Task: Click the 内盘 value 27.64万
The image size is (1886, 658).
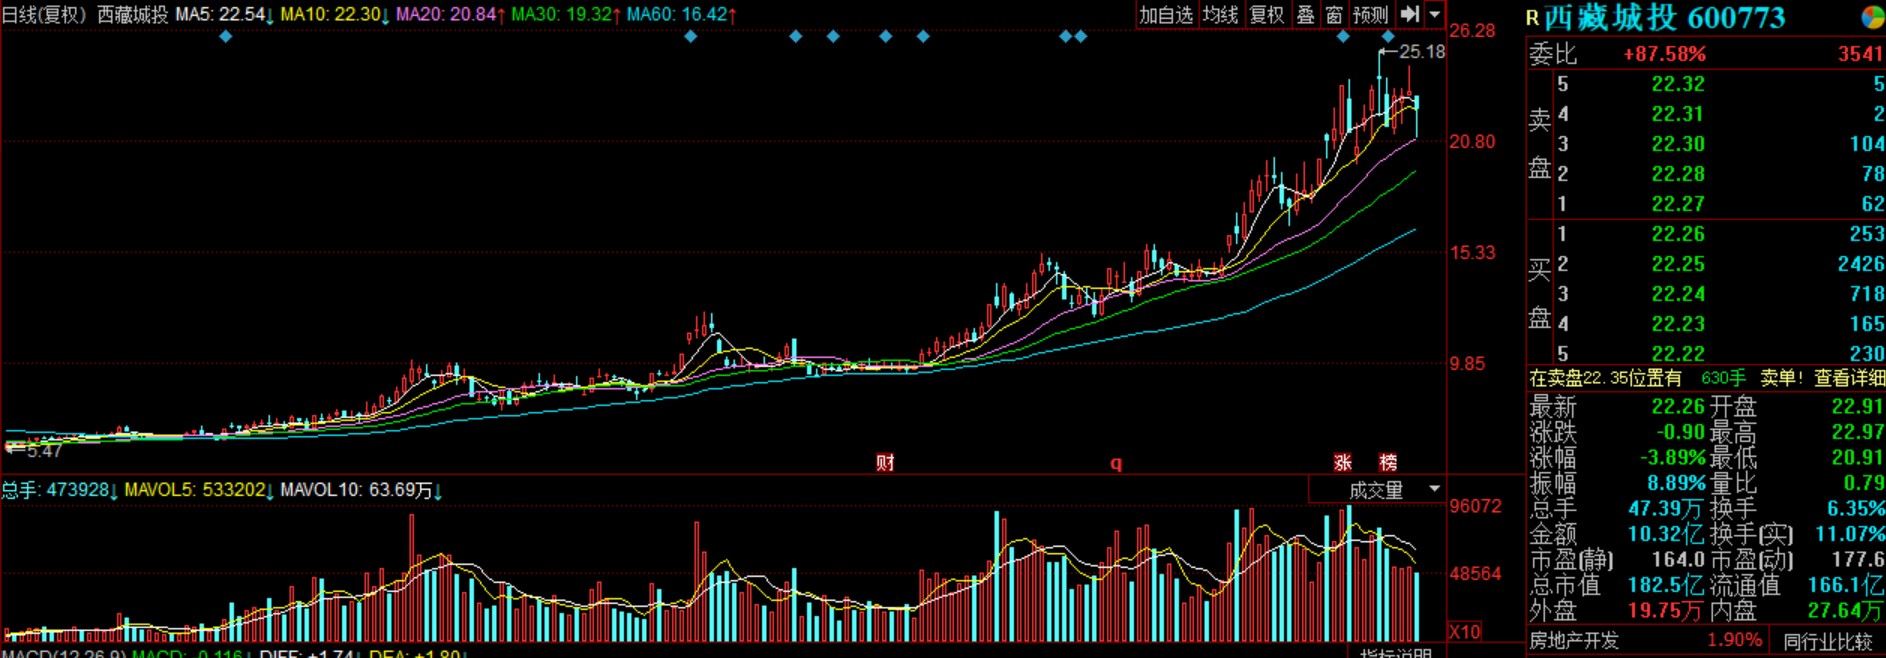Action: coord(1846,610)
